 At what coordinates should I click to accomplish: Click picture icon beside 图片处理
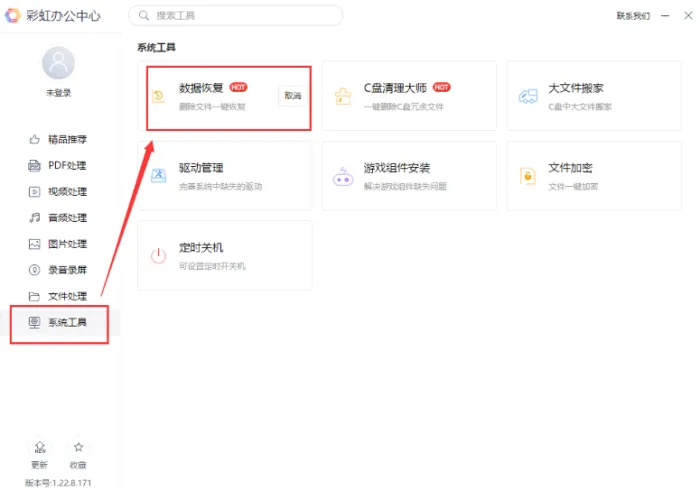pyautogui.click(x=34, y=244)
